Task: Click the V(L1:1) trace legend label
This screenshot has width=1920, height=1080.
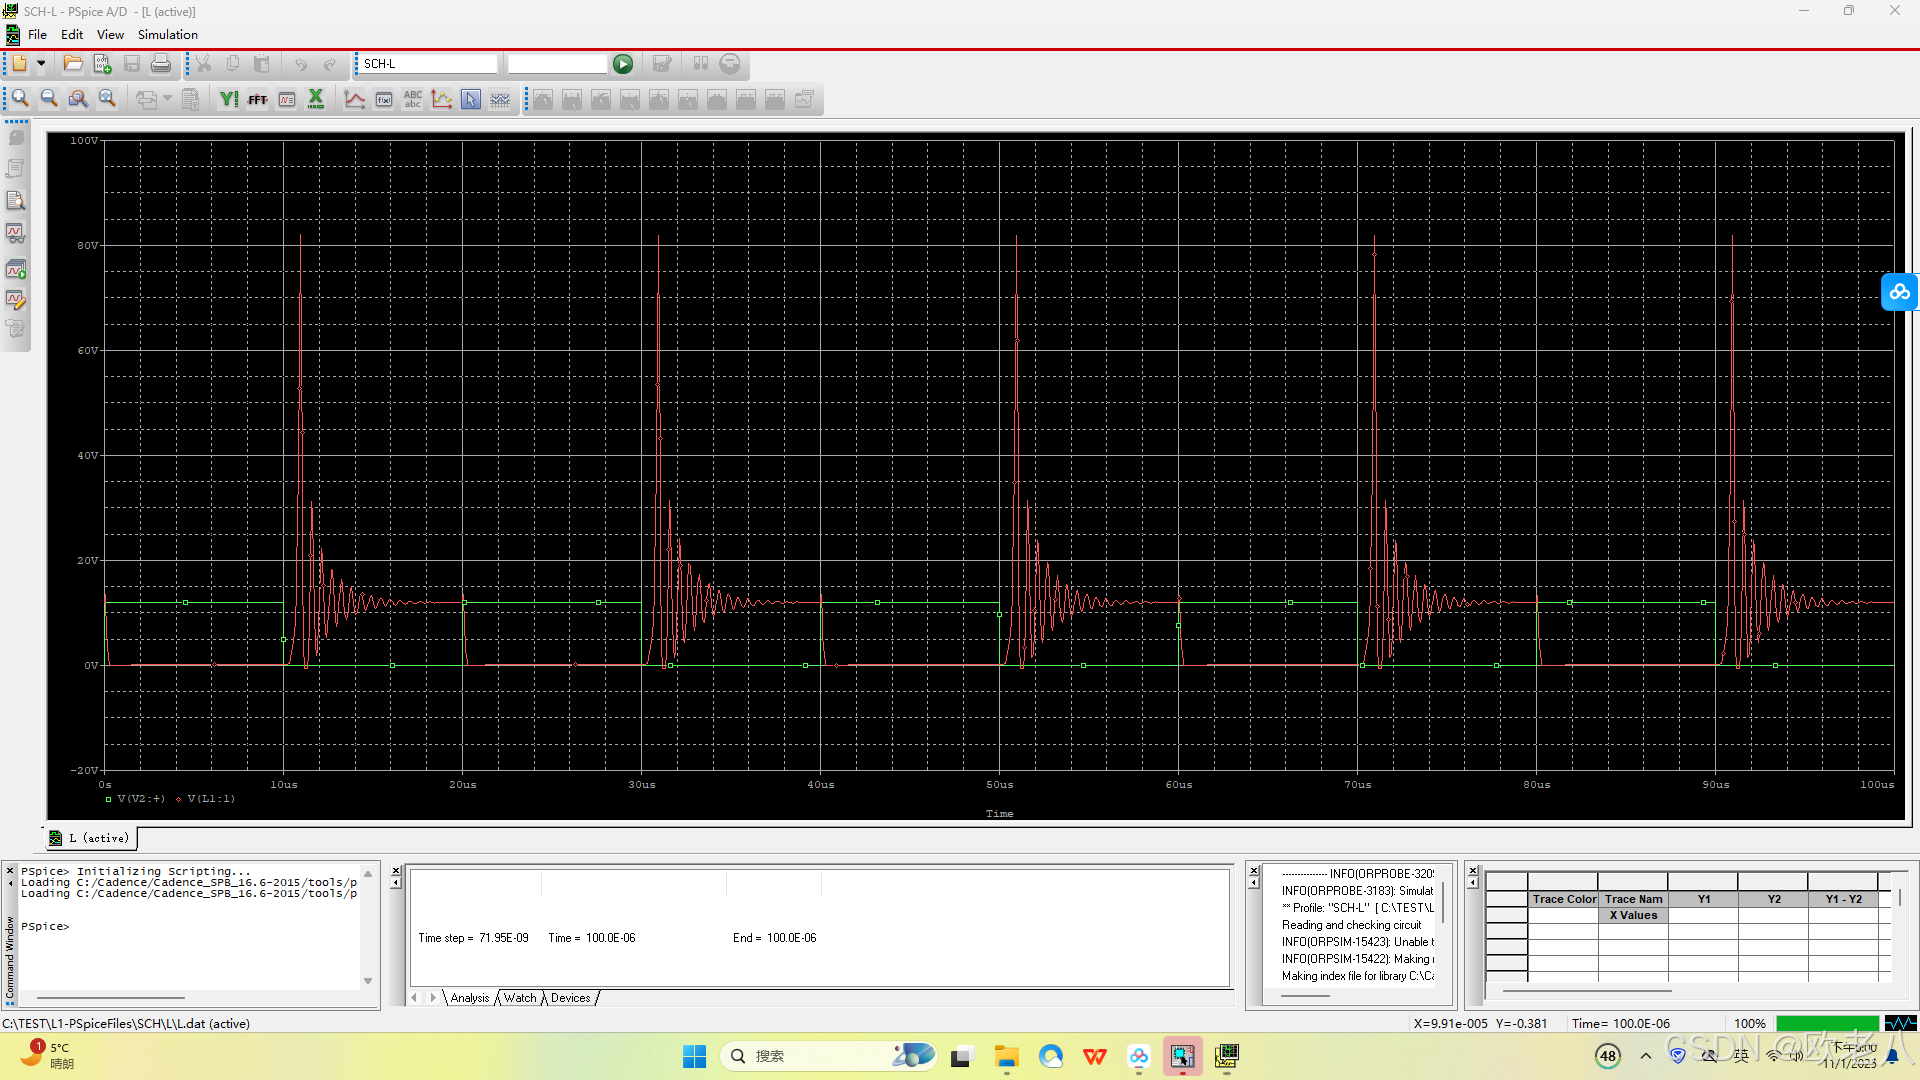Action: point(211,799)
